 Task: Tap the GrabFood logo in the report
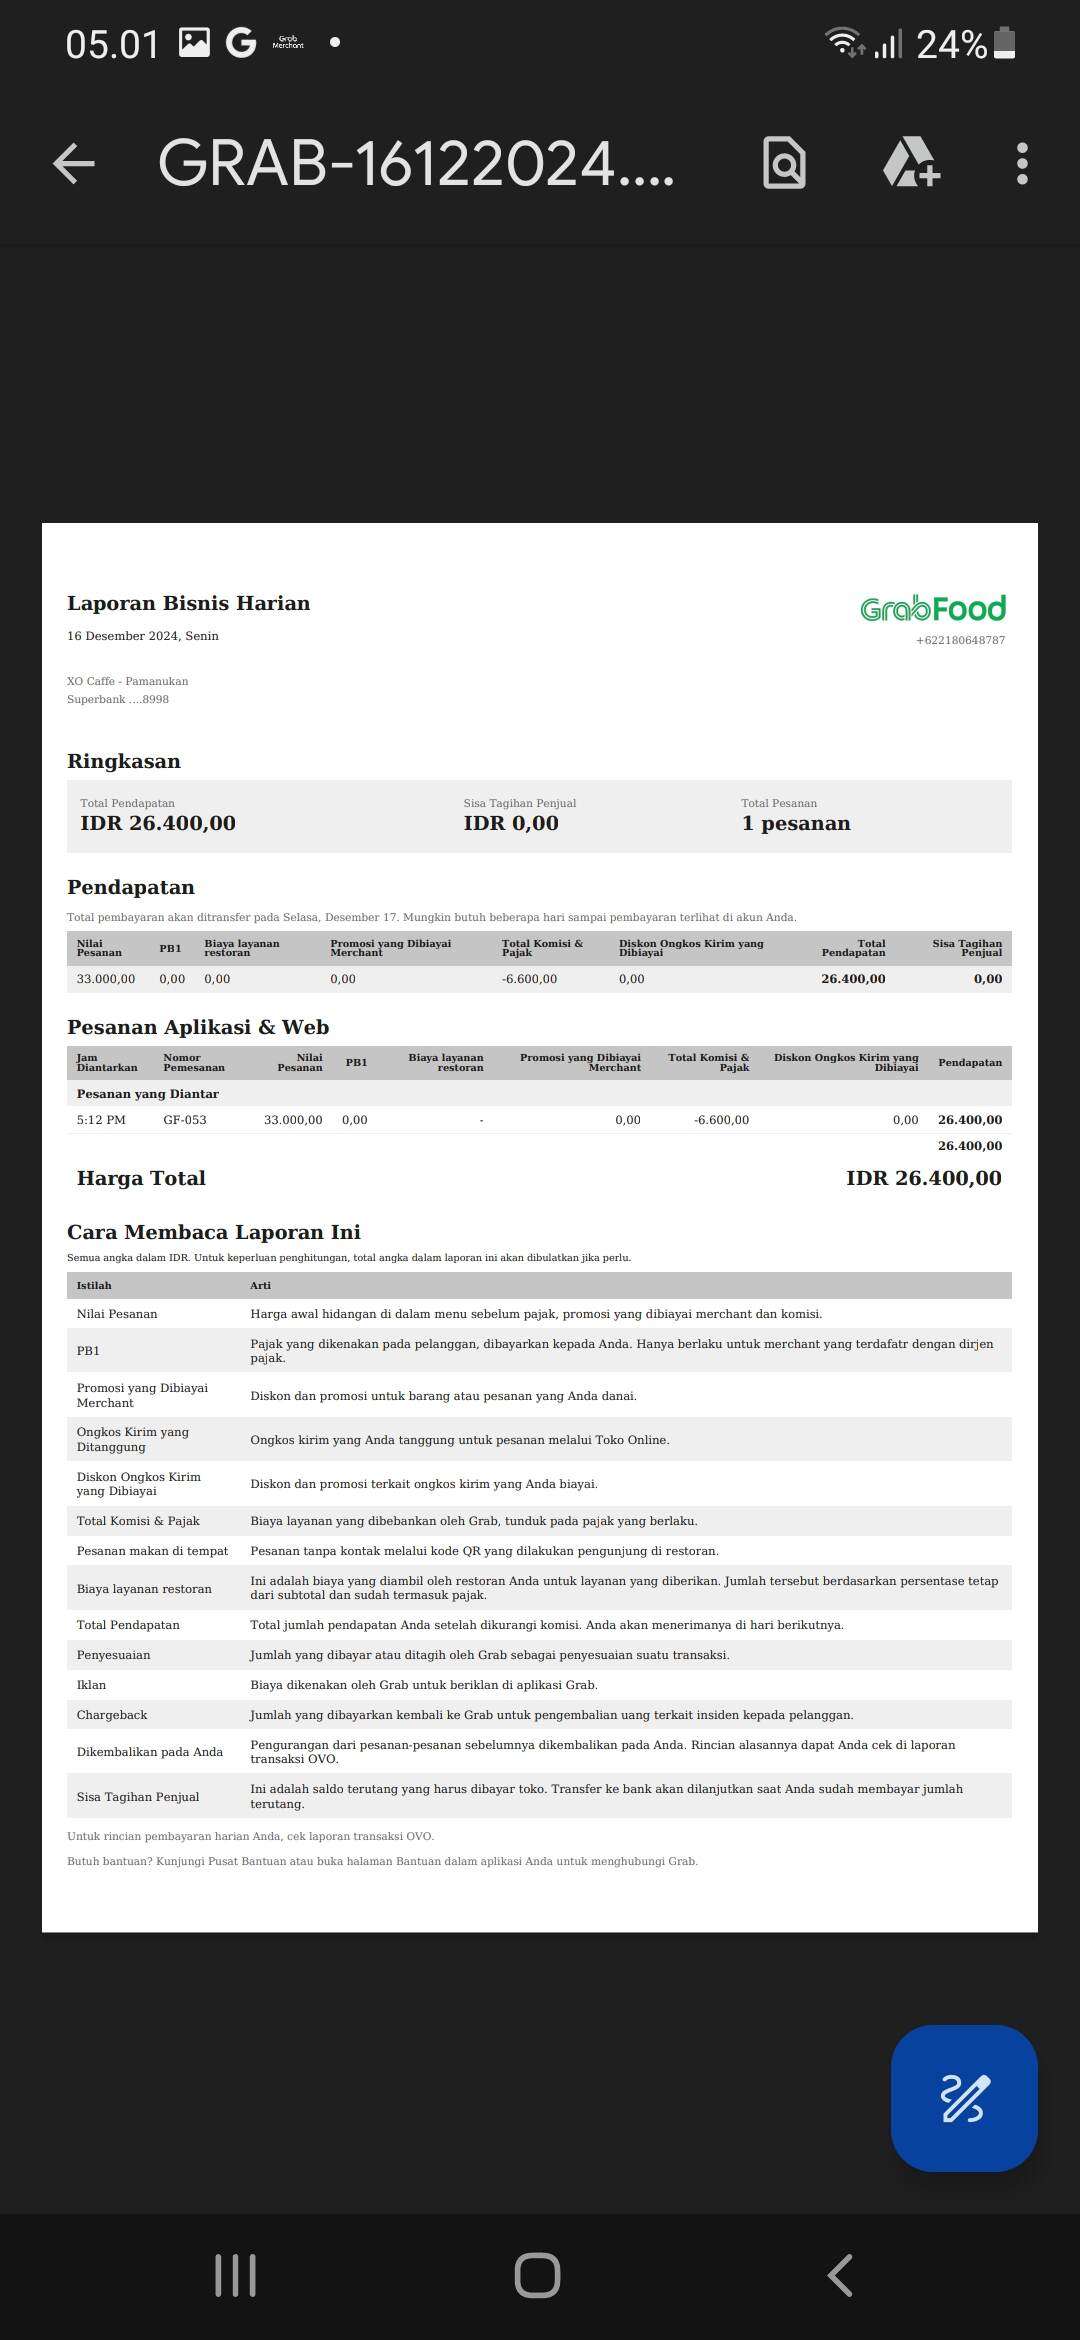[x=932, y=608]
